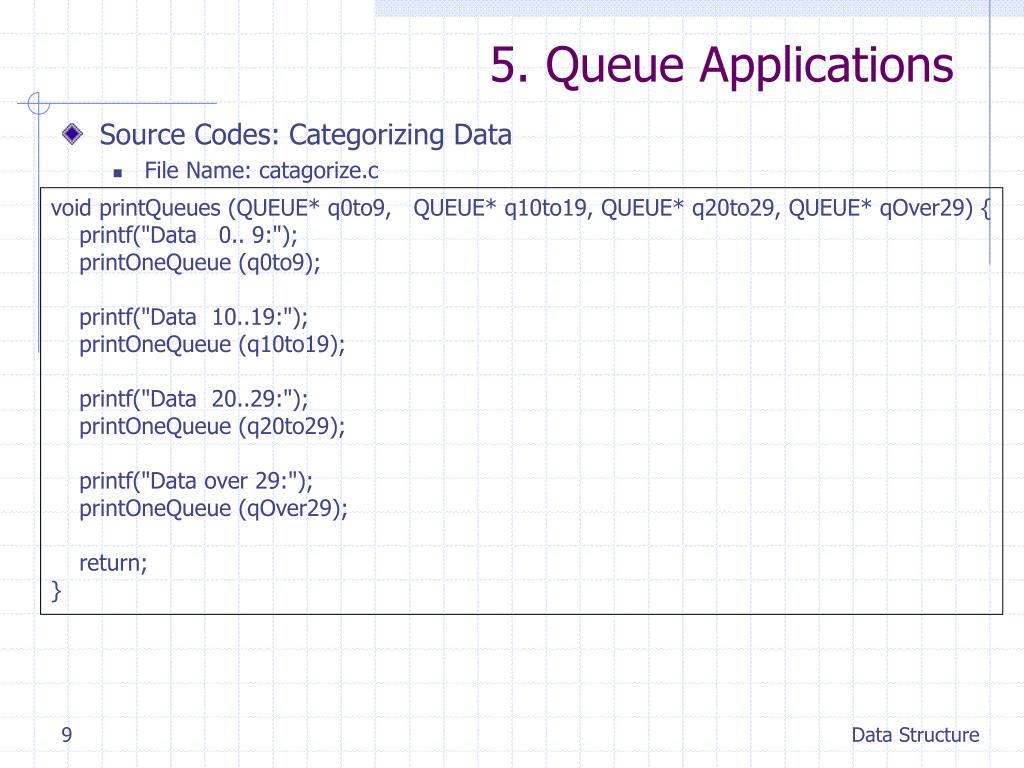Click the heading "Source Codes: Categorizing Data"
Viewport: 1024px width, 768px height.
coord(305,135)
